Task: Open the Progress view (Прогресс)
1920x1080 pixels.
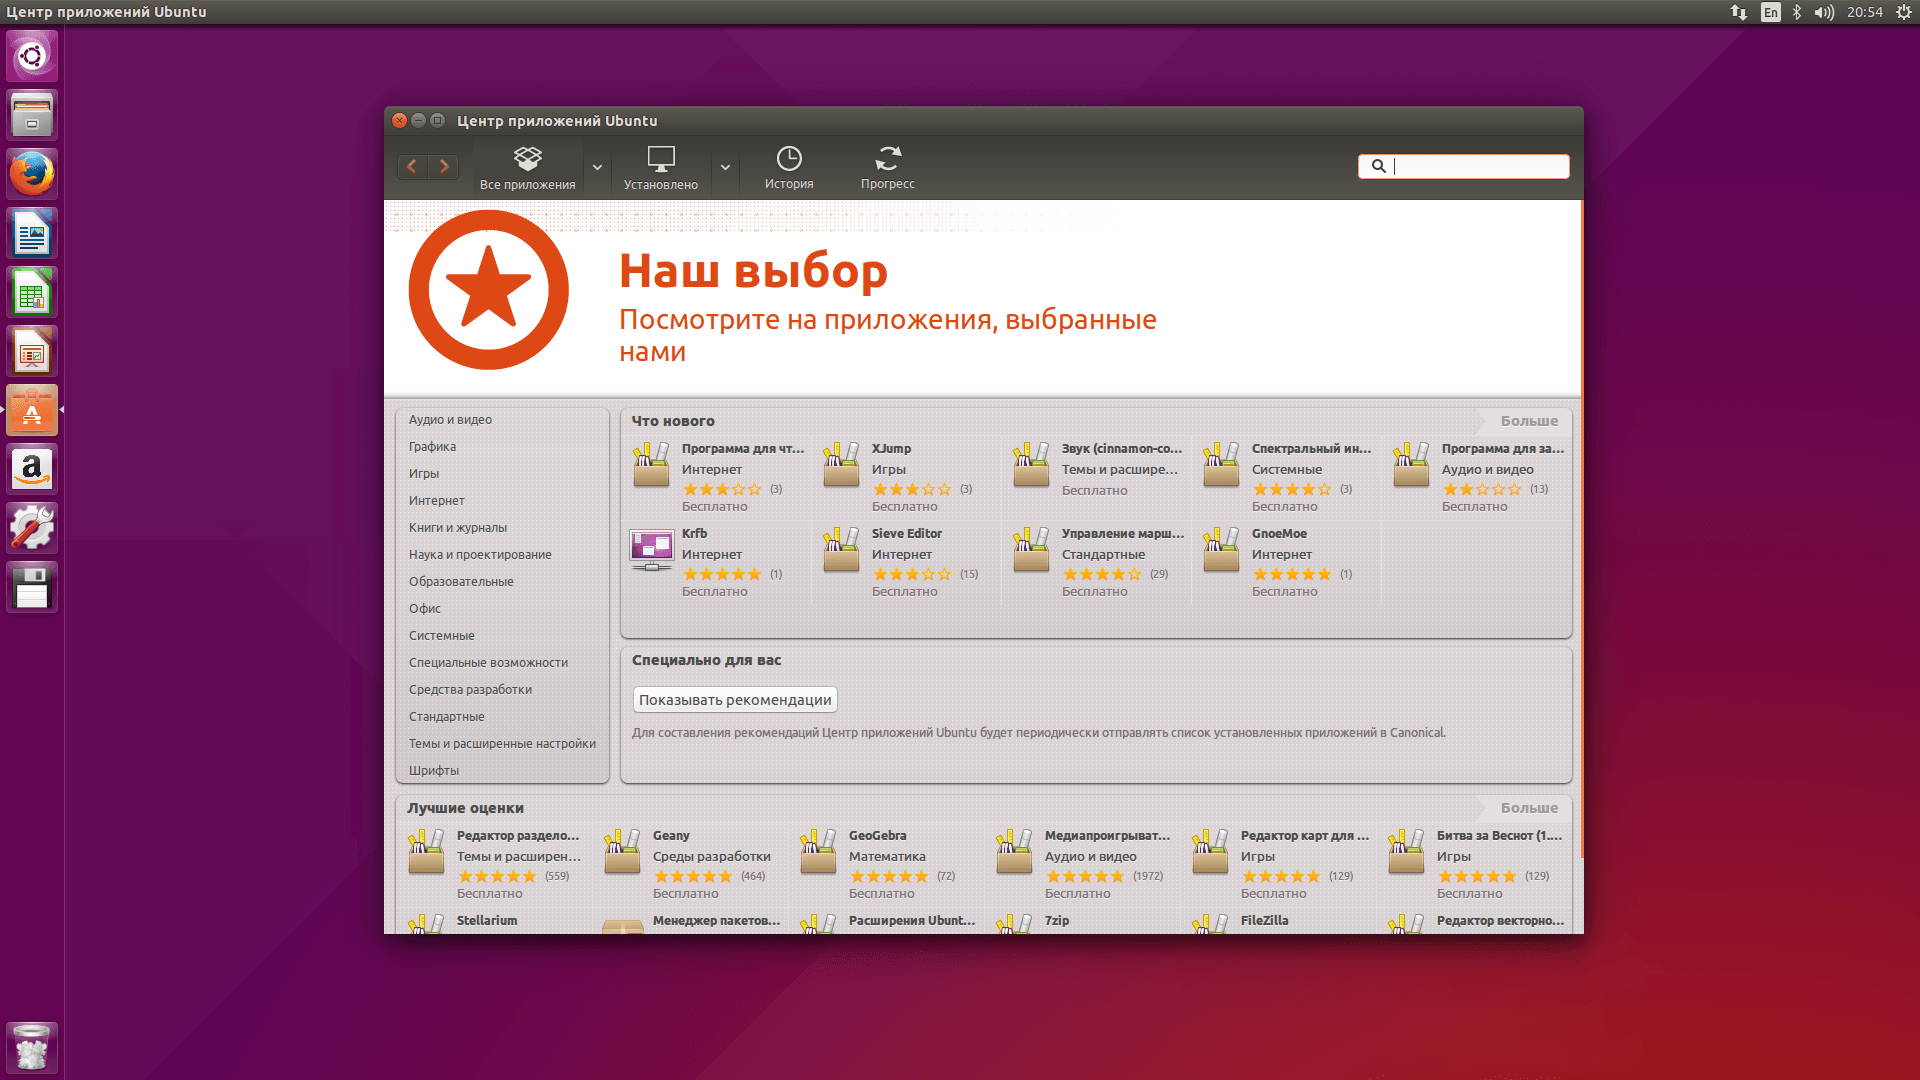Action: tap(888, 167)
